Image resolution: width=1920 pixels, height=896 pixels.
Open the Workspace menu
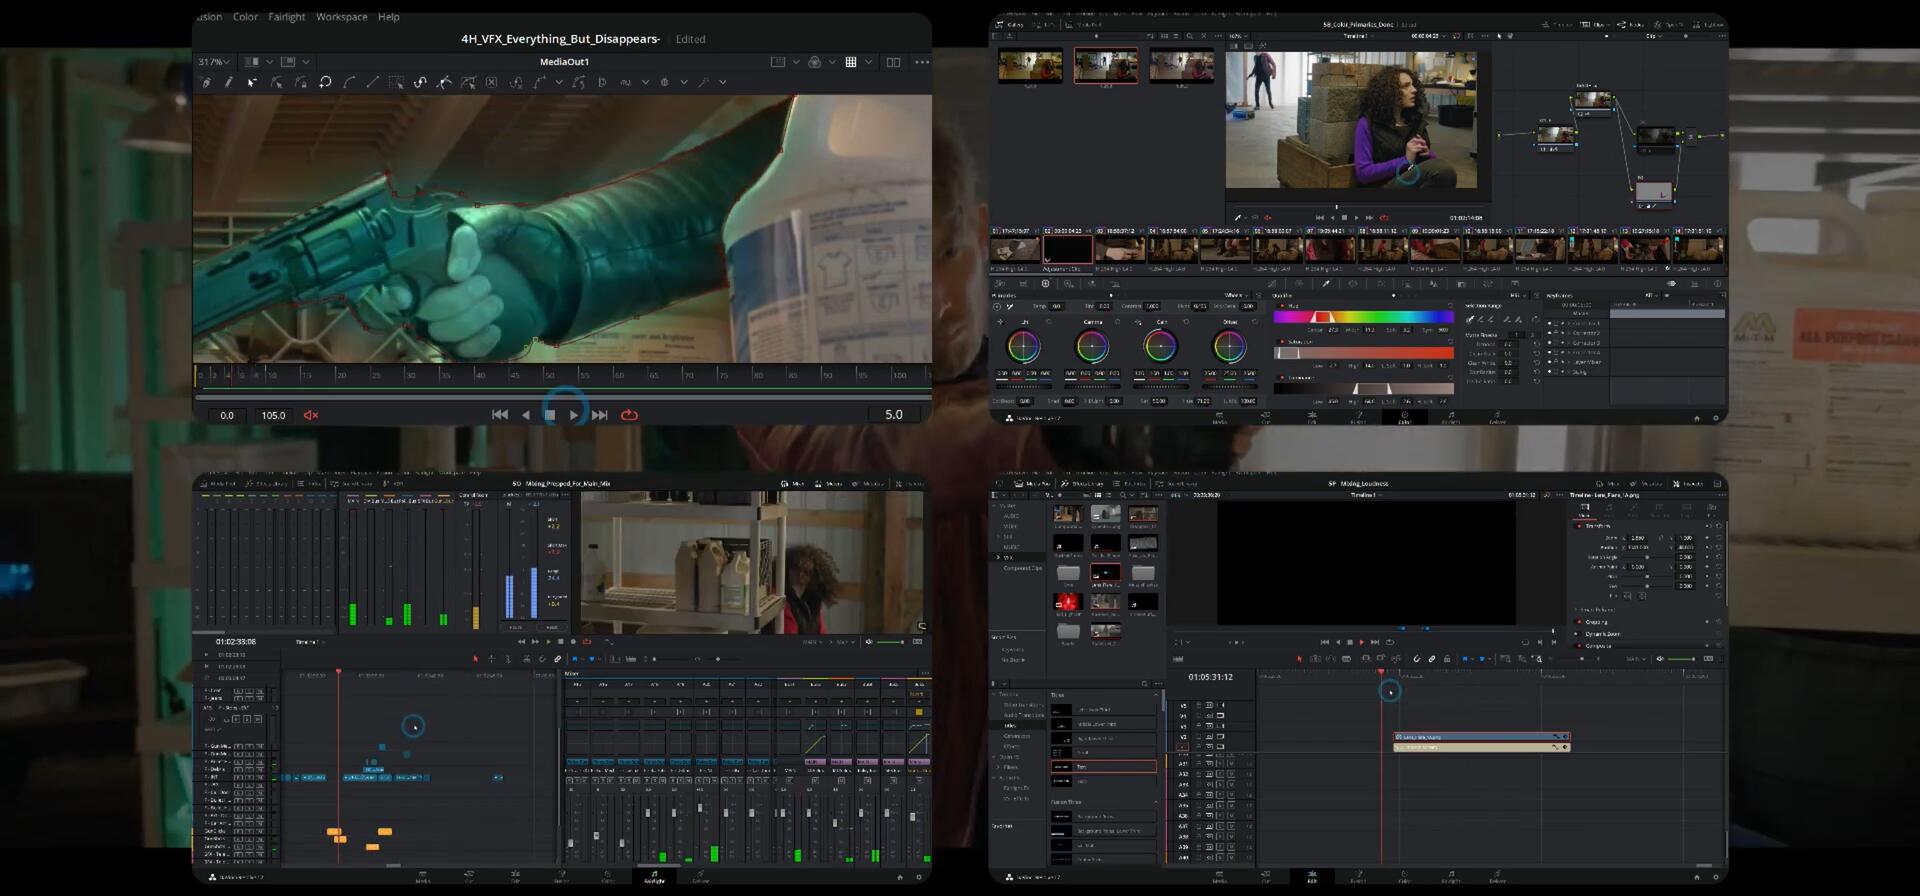341,17
